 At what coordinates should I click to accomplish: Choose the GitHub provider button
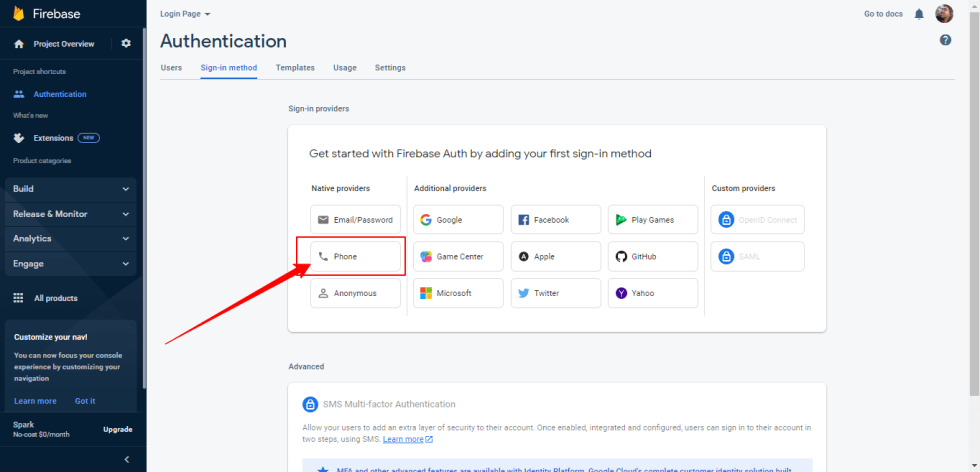(653, 256)
